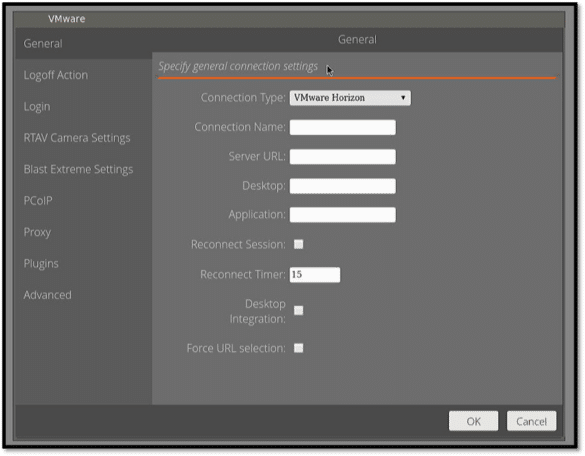Viewport: 585px width, 456px height.
Task: Click the Desktop text field
Action: coord(342,186)
